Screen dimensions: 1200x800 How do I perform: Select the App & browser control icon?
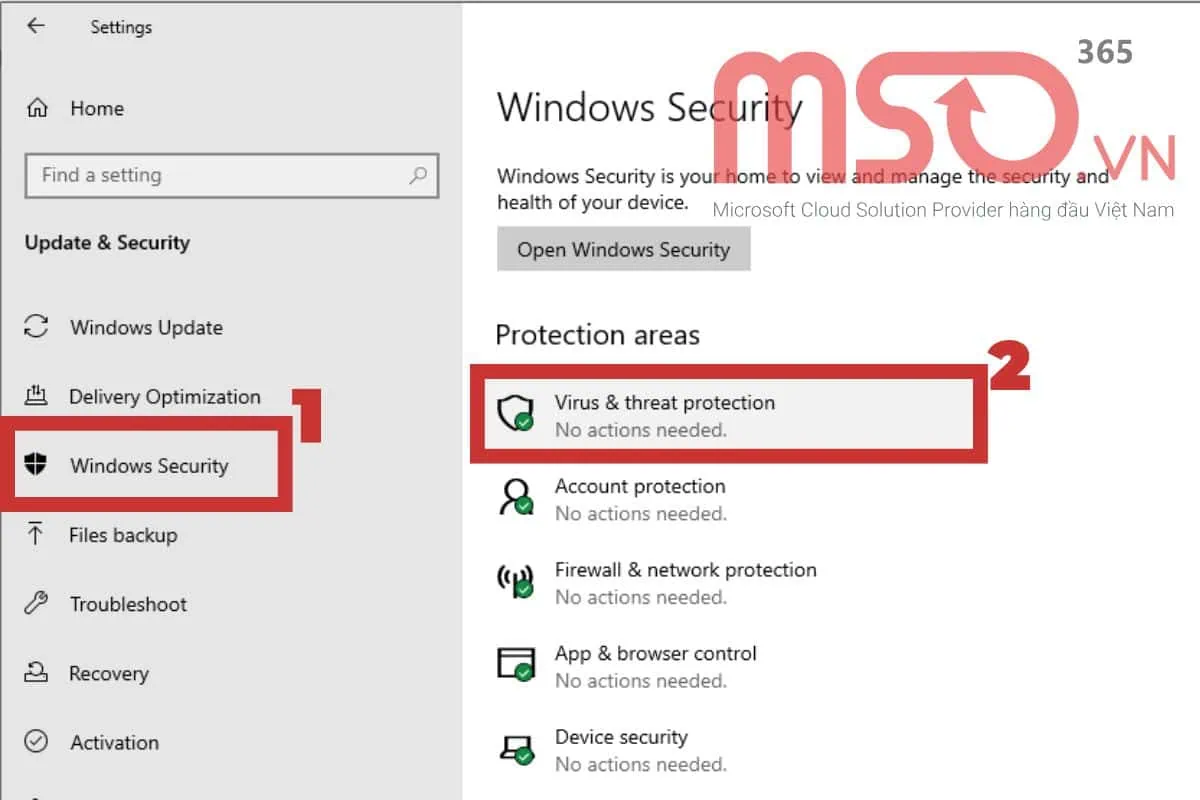514,665
